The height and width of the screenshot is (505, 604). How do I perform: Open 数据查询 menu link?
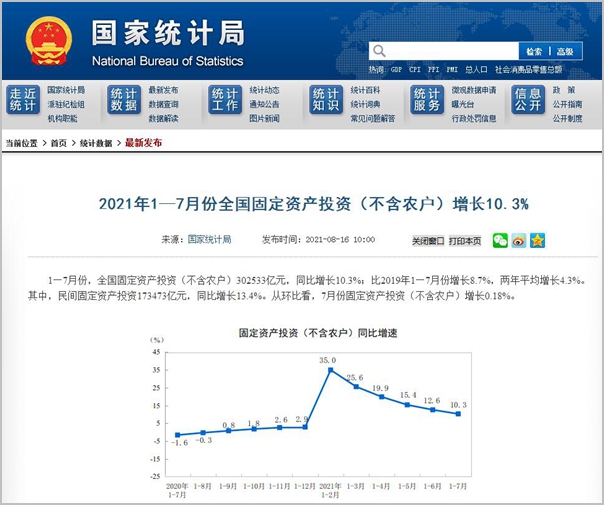(x=163, y=104)
